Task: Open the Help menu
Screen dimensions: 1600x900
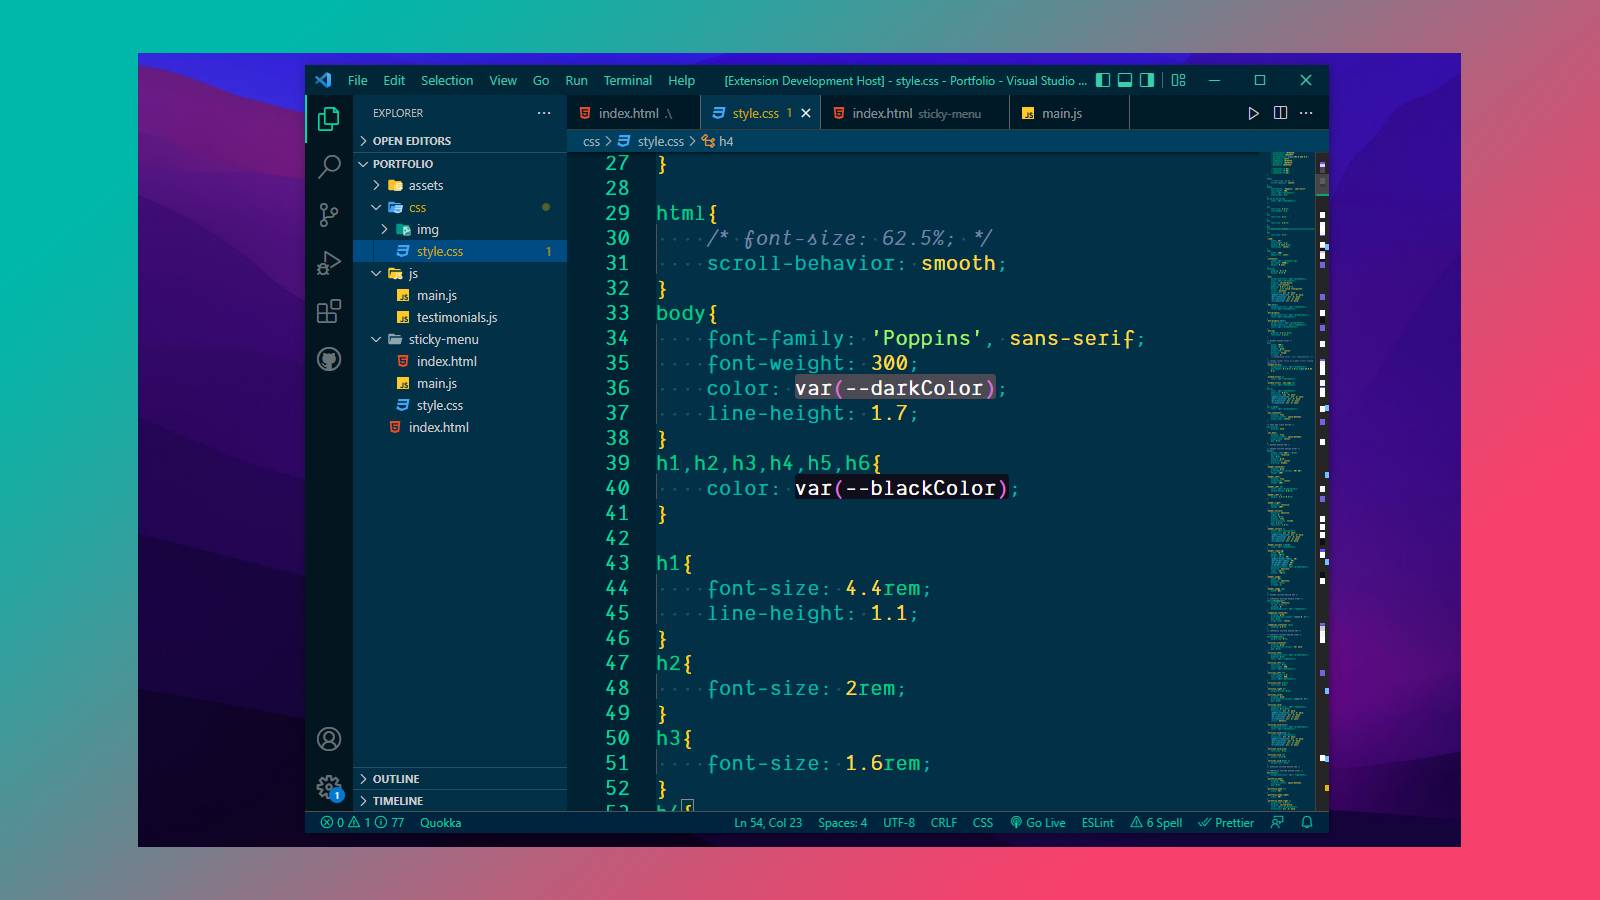Action: point(681,80)
